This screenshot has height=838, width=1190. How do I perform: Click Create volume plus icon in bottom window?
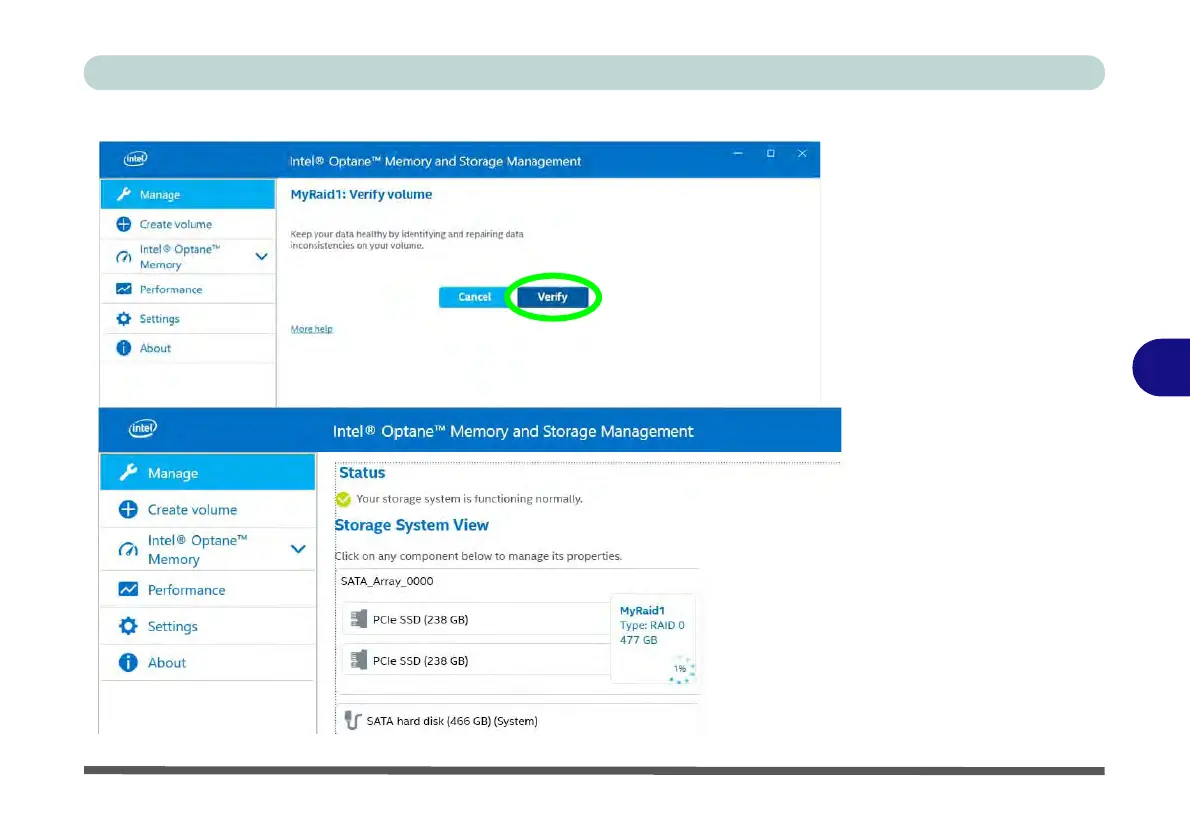tap(128, 509)
